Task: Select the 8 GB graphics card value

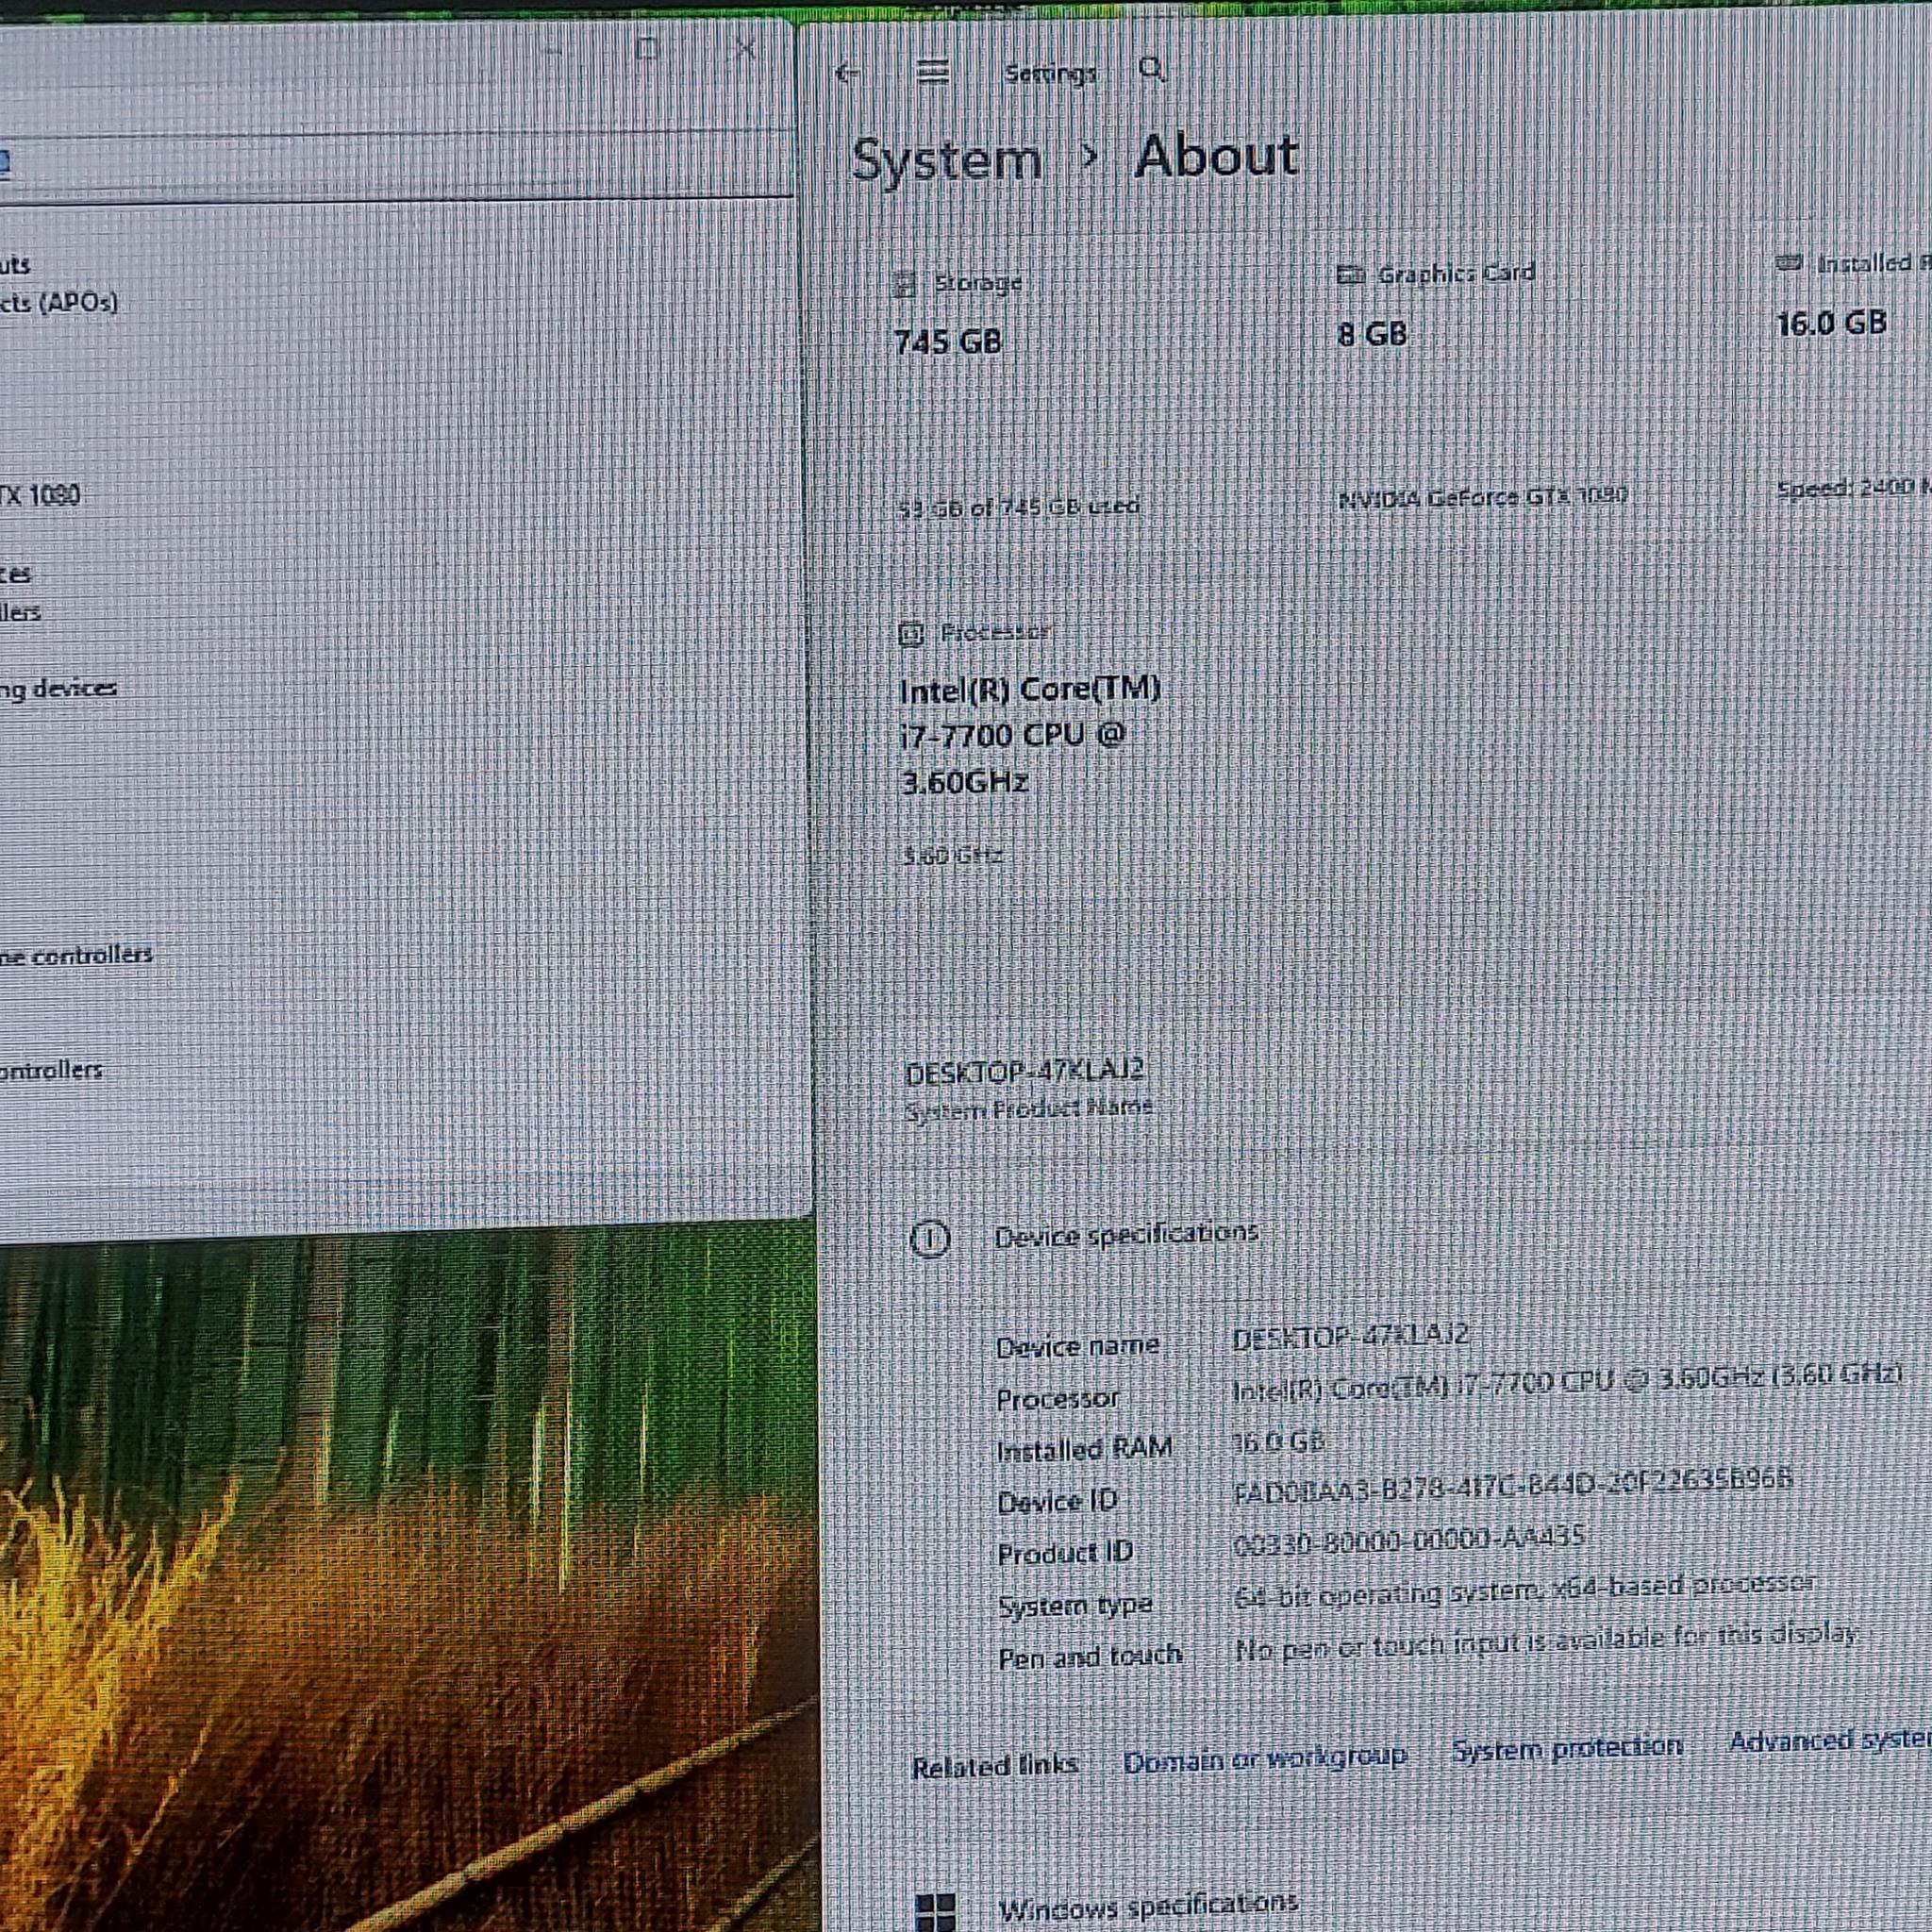Action: click(x=1372, y=334)
